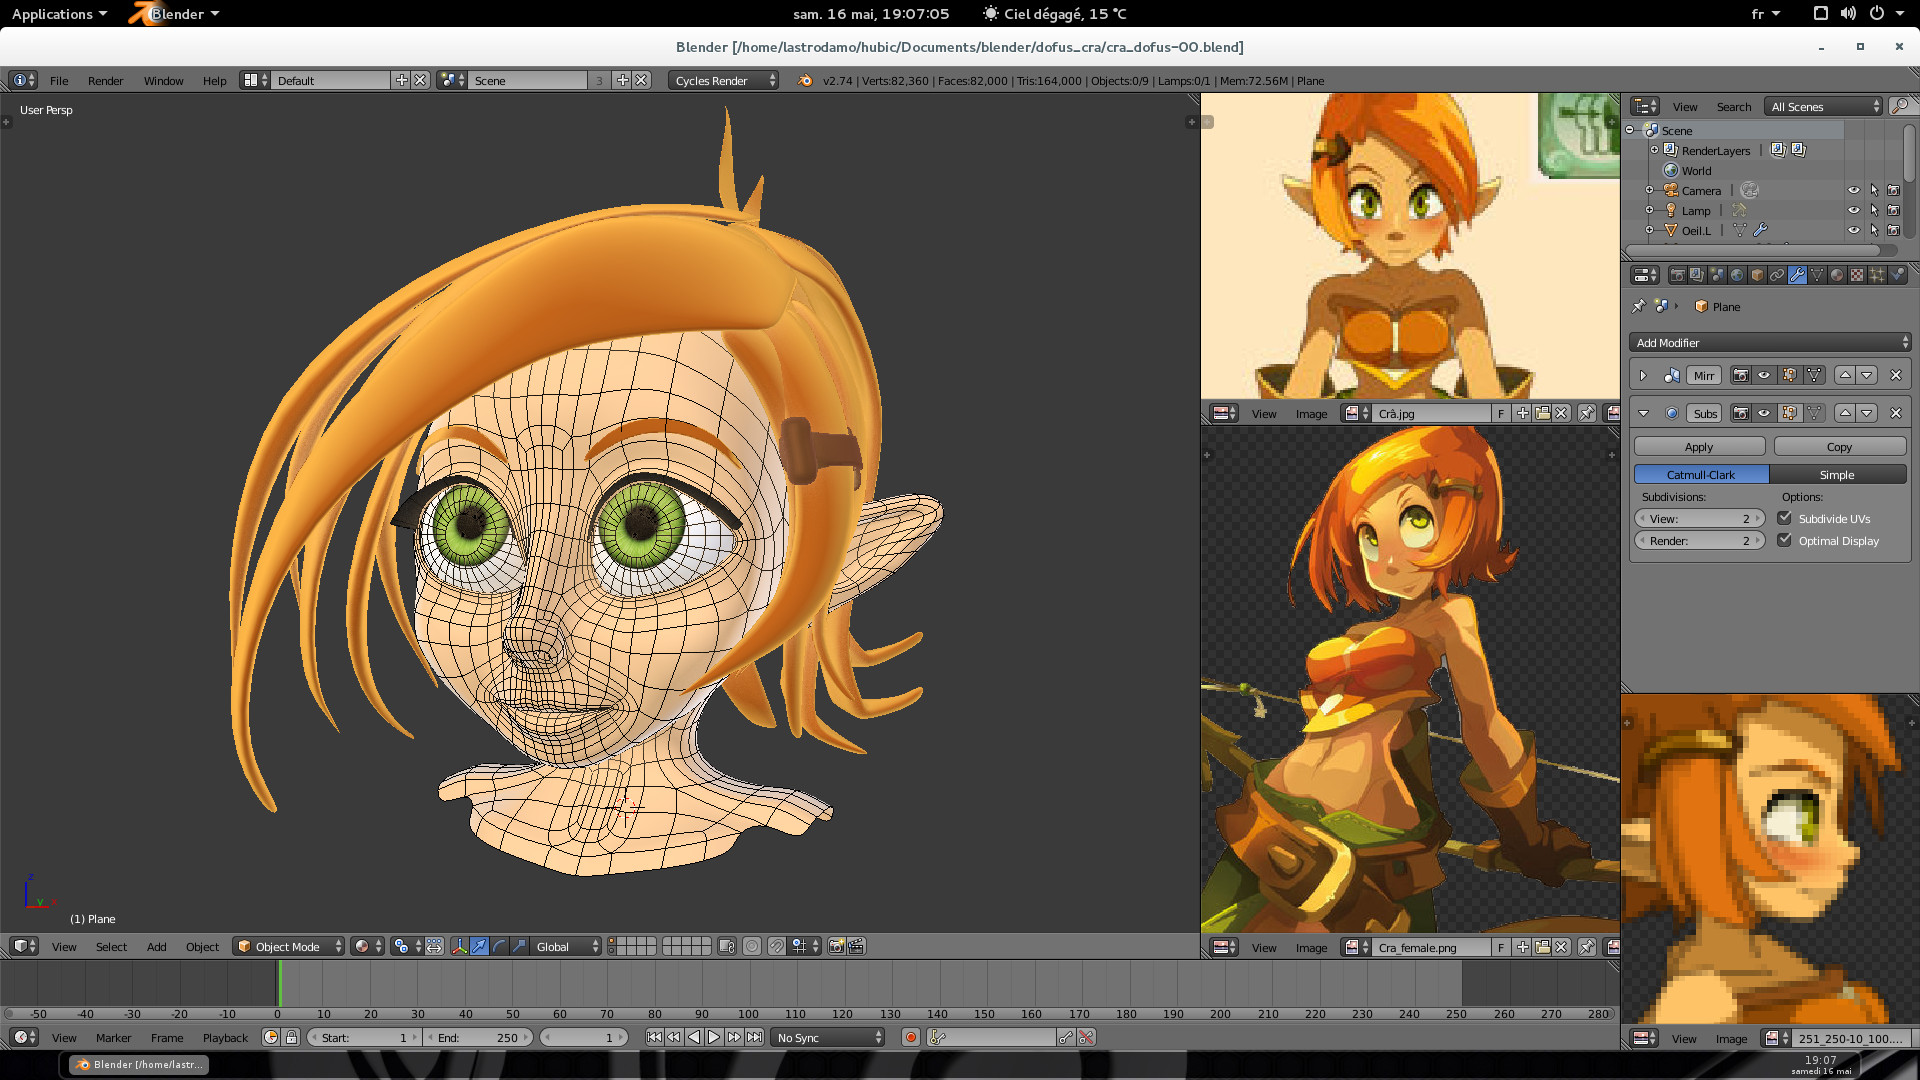Toggle Subsurf modifier edit mode display
This screenshot has height=1080, width=1920.
(1790, 413)
